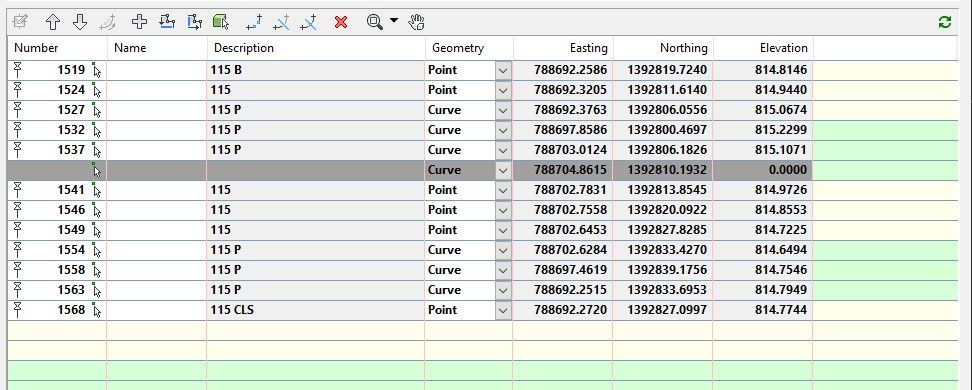
Task: Click the pick cursor icon in row 1563
Action: coord(96,290)
